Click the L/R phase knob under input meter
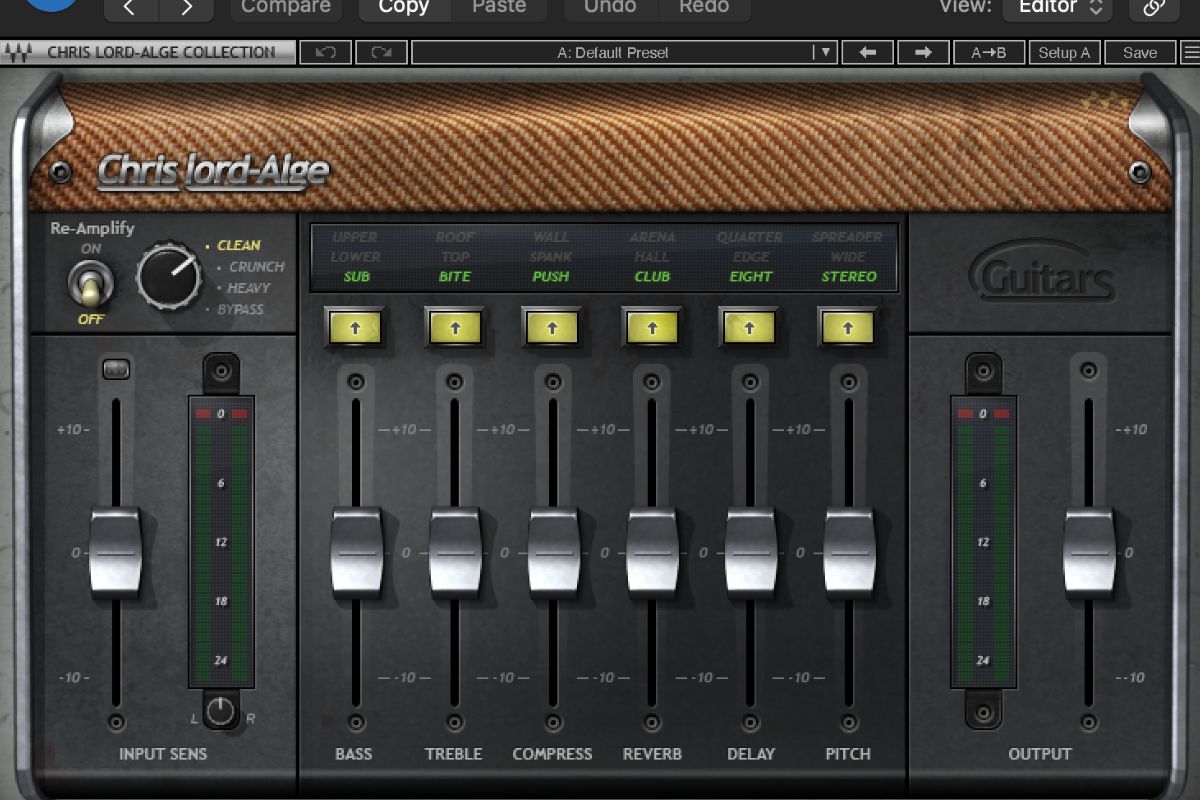Image resolution: width=1200 pixels, height=800 pixels. click(220, 712)
